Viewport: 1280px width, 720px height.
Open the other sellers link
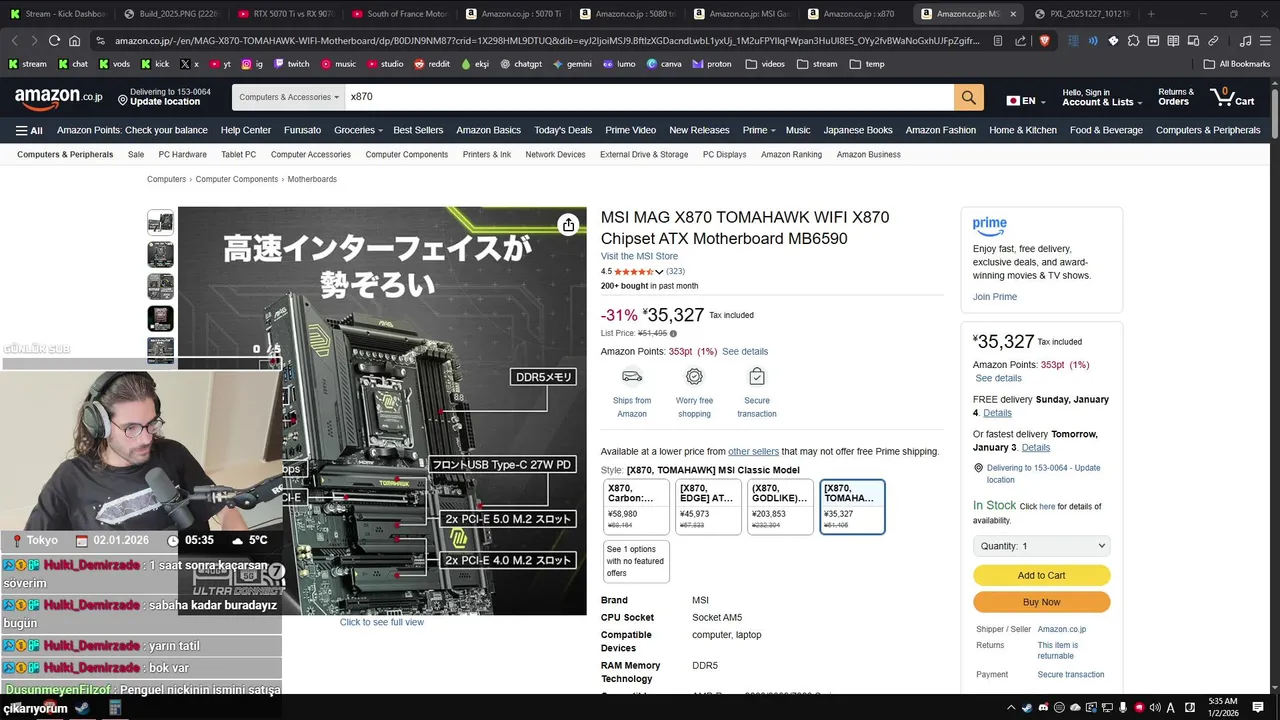[753, 451]
